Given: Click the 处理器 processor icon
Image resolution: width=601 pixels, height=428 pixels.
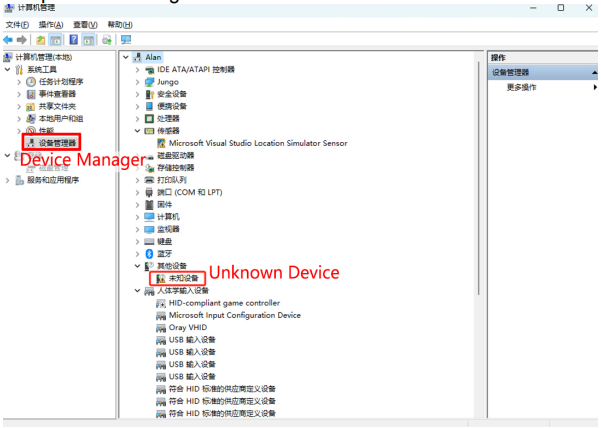Looking at the screenshot, I should (149, 118).
